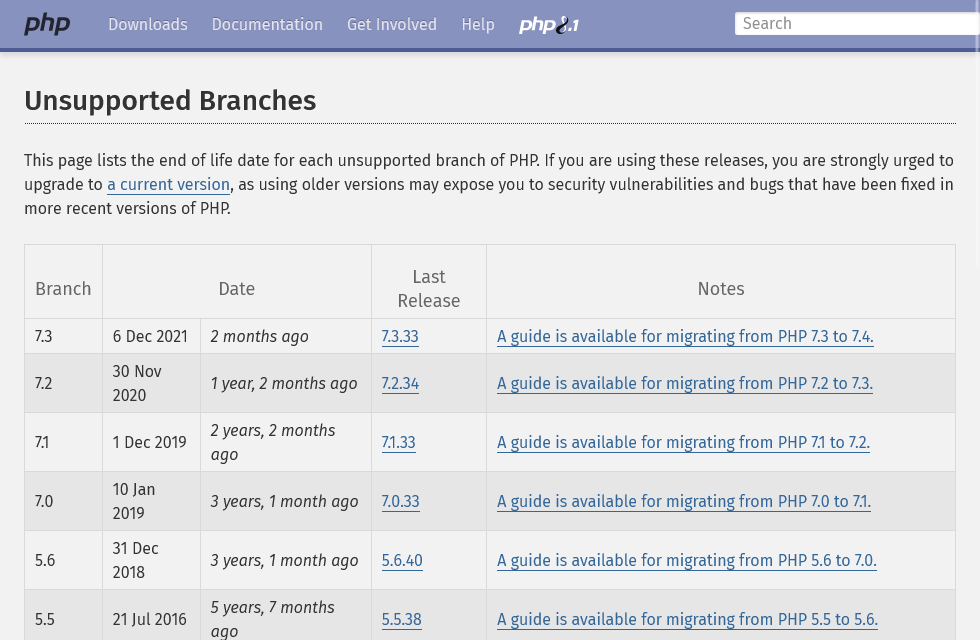This screenshot has height=640, width=980.
Task: Open the 7.0.33 release link
Action: point(401,501)
